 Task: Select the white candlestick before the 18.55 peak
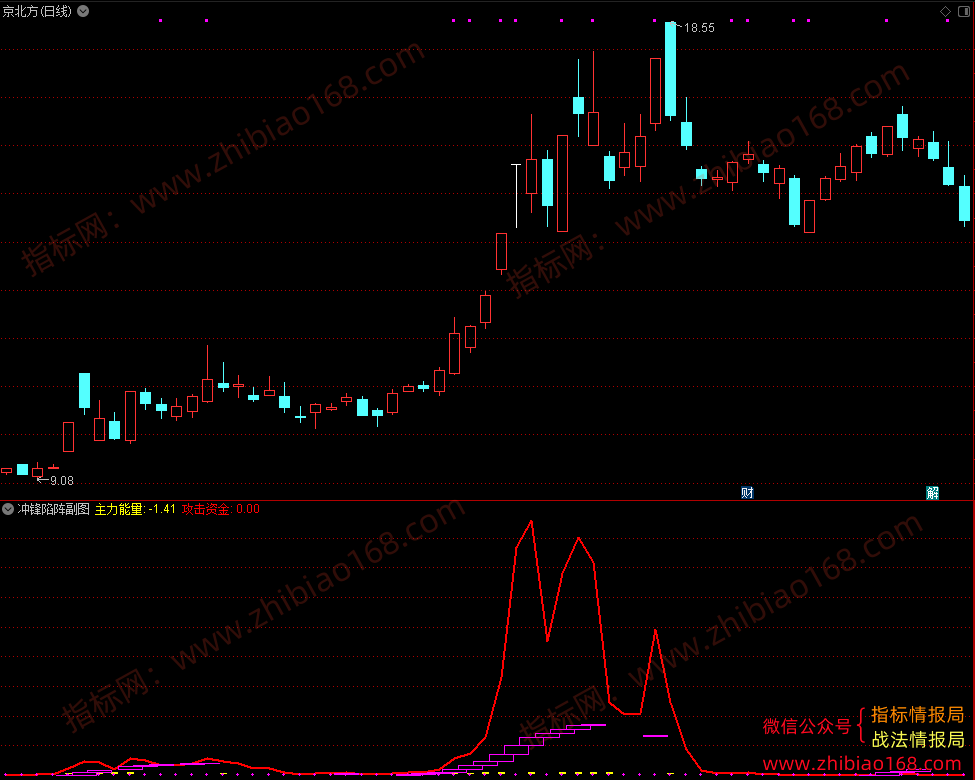[x=516, y=196]
